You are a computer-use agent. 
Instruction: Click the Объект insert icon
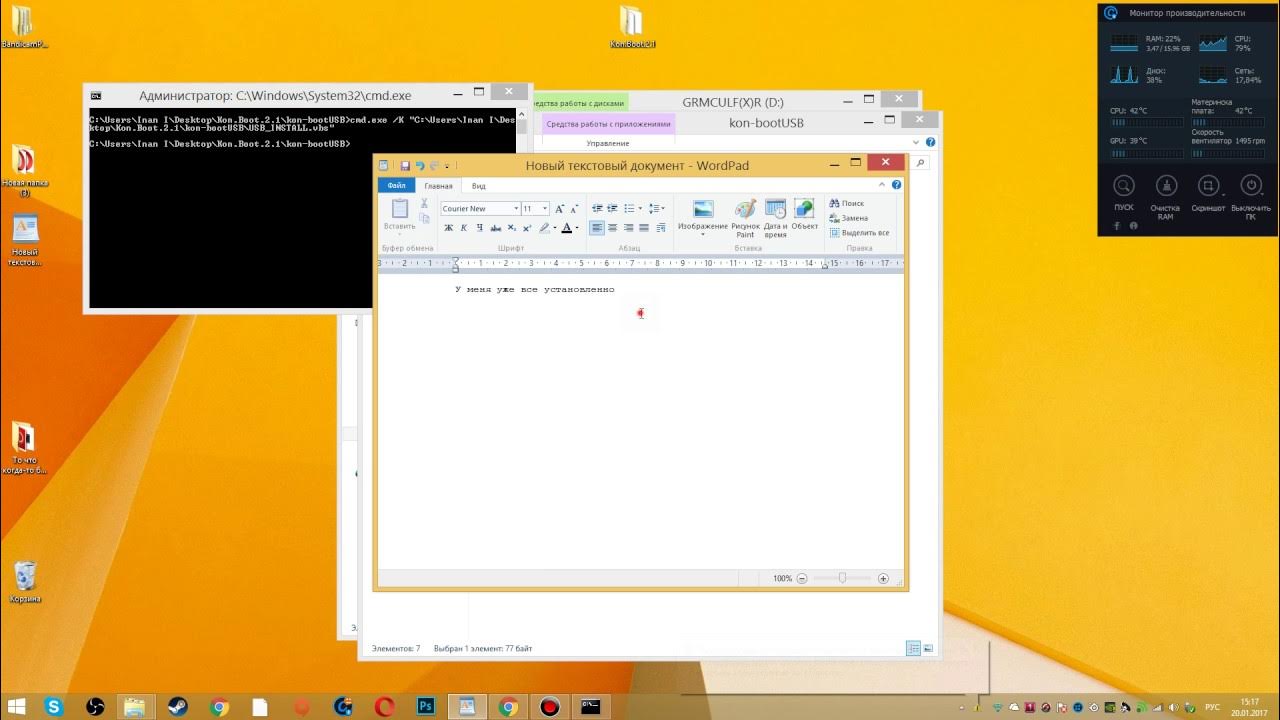pyautogui.click(x=805, y=209)
